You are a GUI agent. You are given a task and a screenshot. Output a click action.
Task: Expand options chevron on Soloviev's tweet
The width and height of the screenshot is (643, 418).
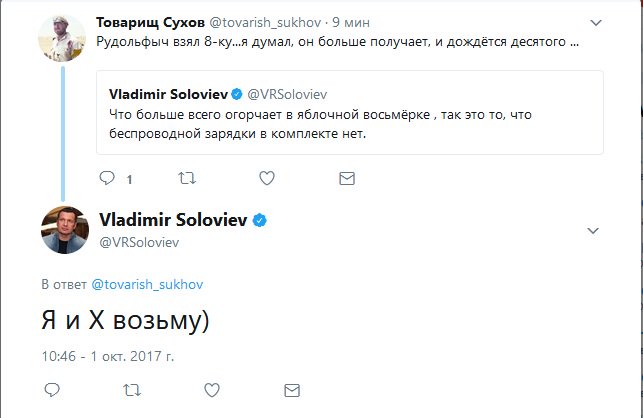(x=593, y=231)
